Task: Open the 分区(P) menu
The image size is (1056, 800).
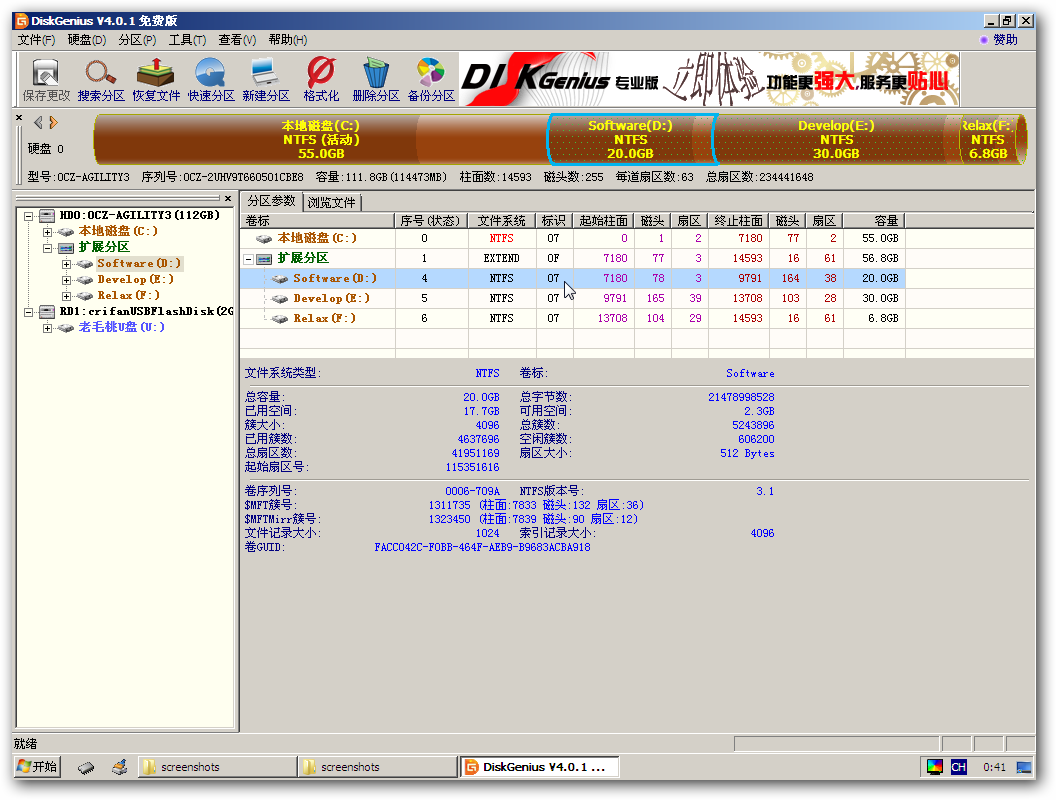Action: click(137, 40)
